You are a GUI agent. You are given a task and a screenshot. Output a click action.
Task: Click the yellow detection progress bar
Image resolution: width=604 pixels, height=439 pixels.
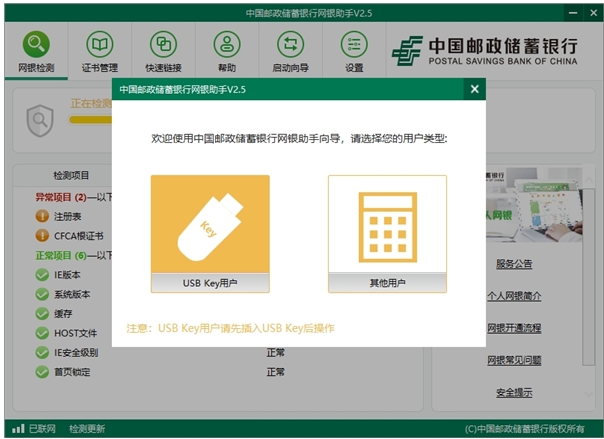91,120
